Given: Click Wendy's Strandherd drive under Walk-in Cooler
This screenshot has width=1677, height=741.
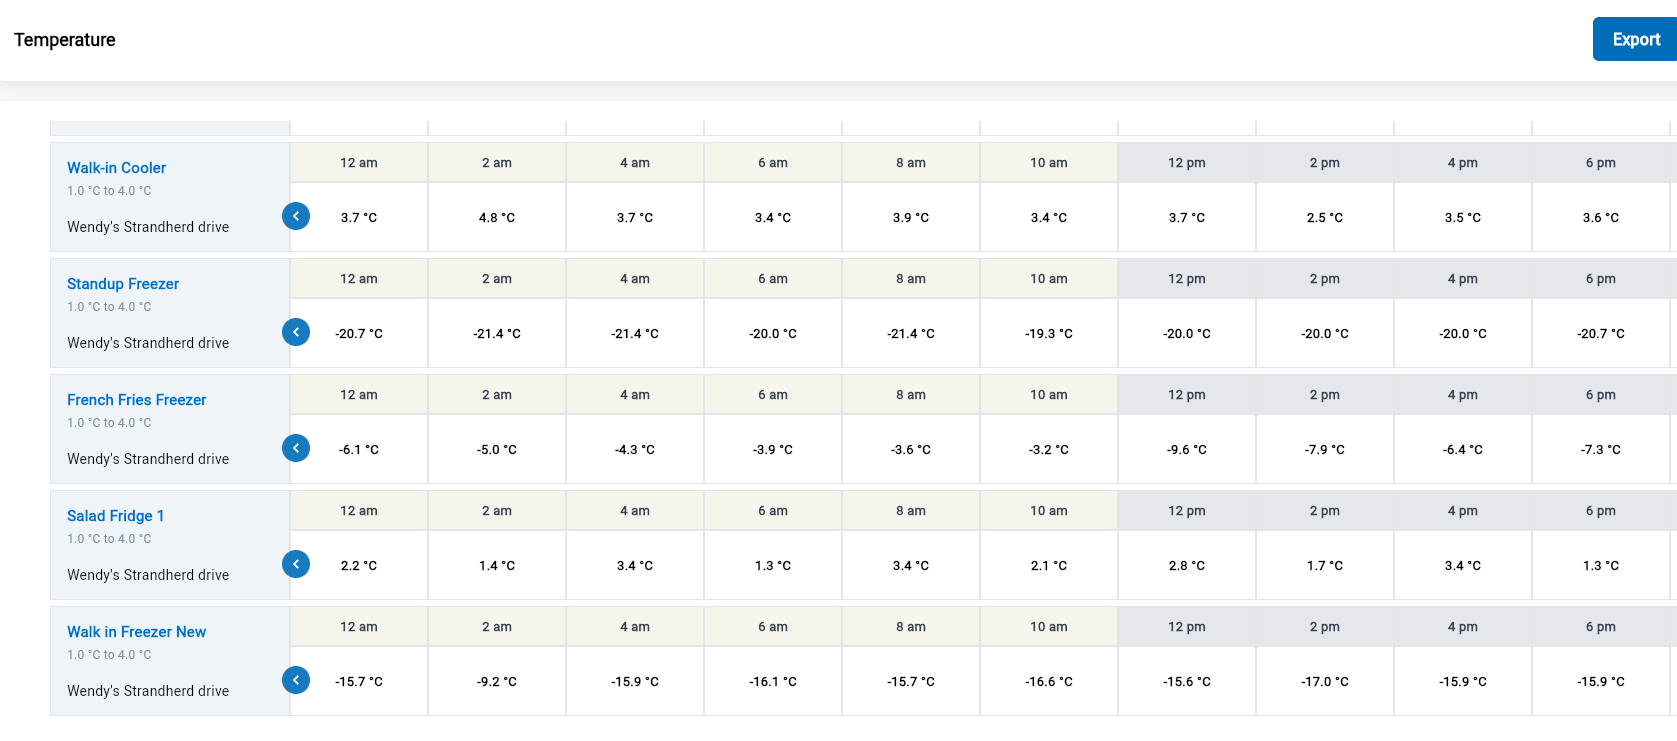Looking at the screenshot, I should tap(148, 227).
